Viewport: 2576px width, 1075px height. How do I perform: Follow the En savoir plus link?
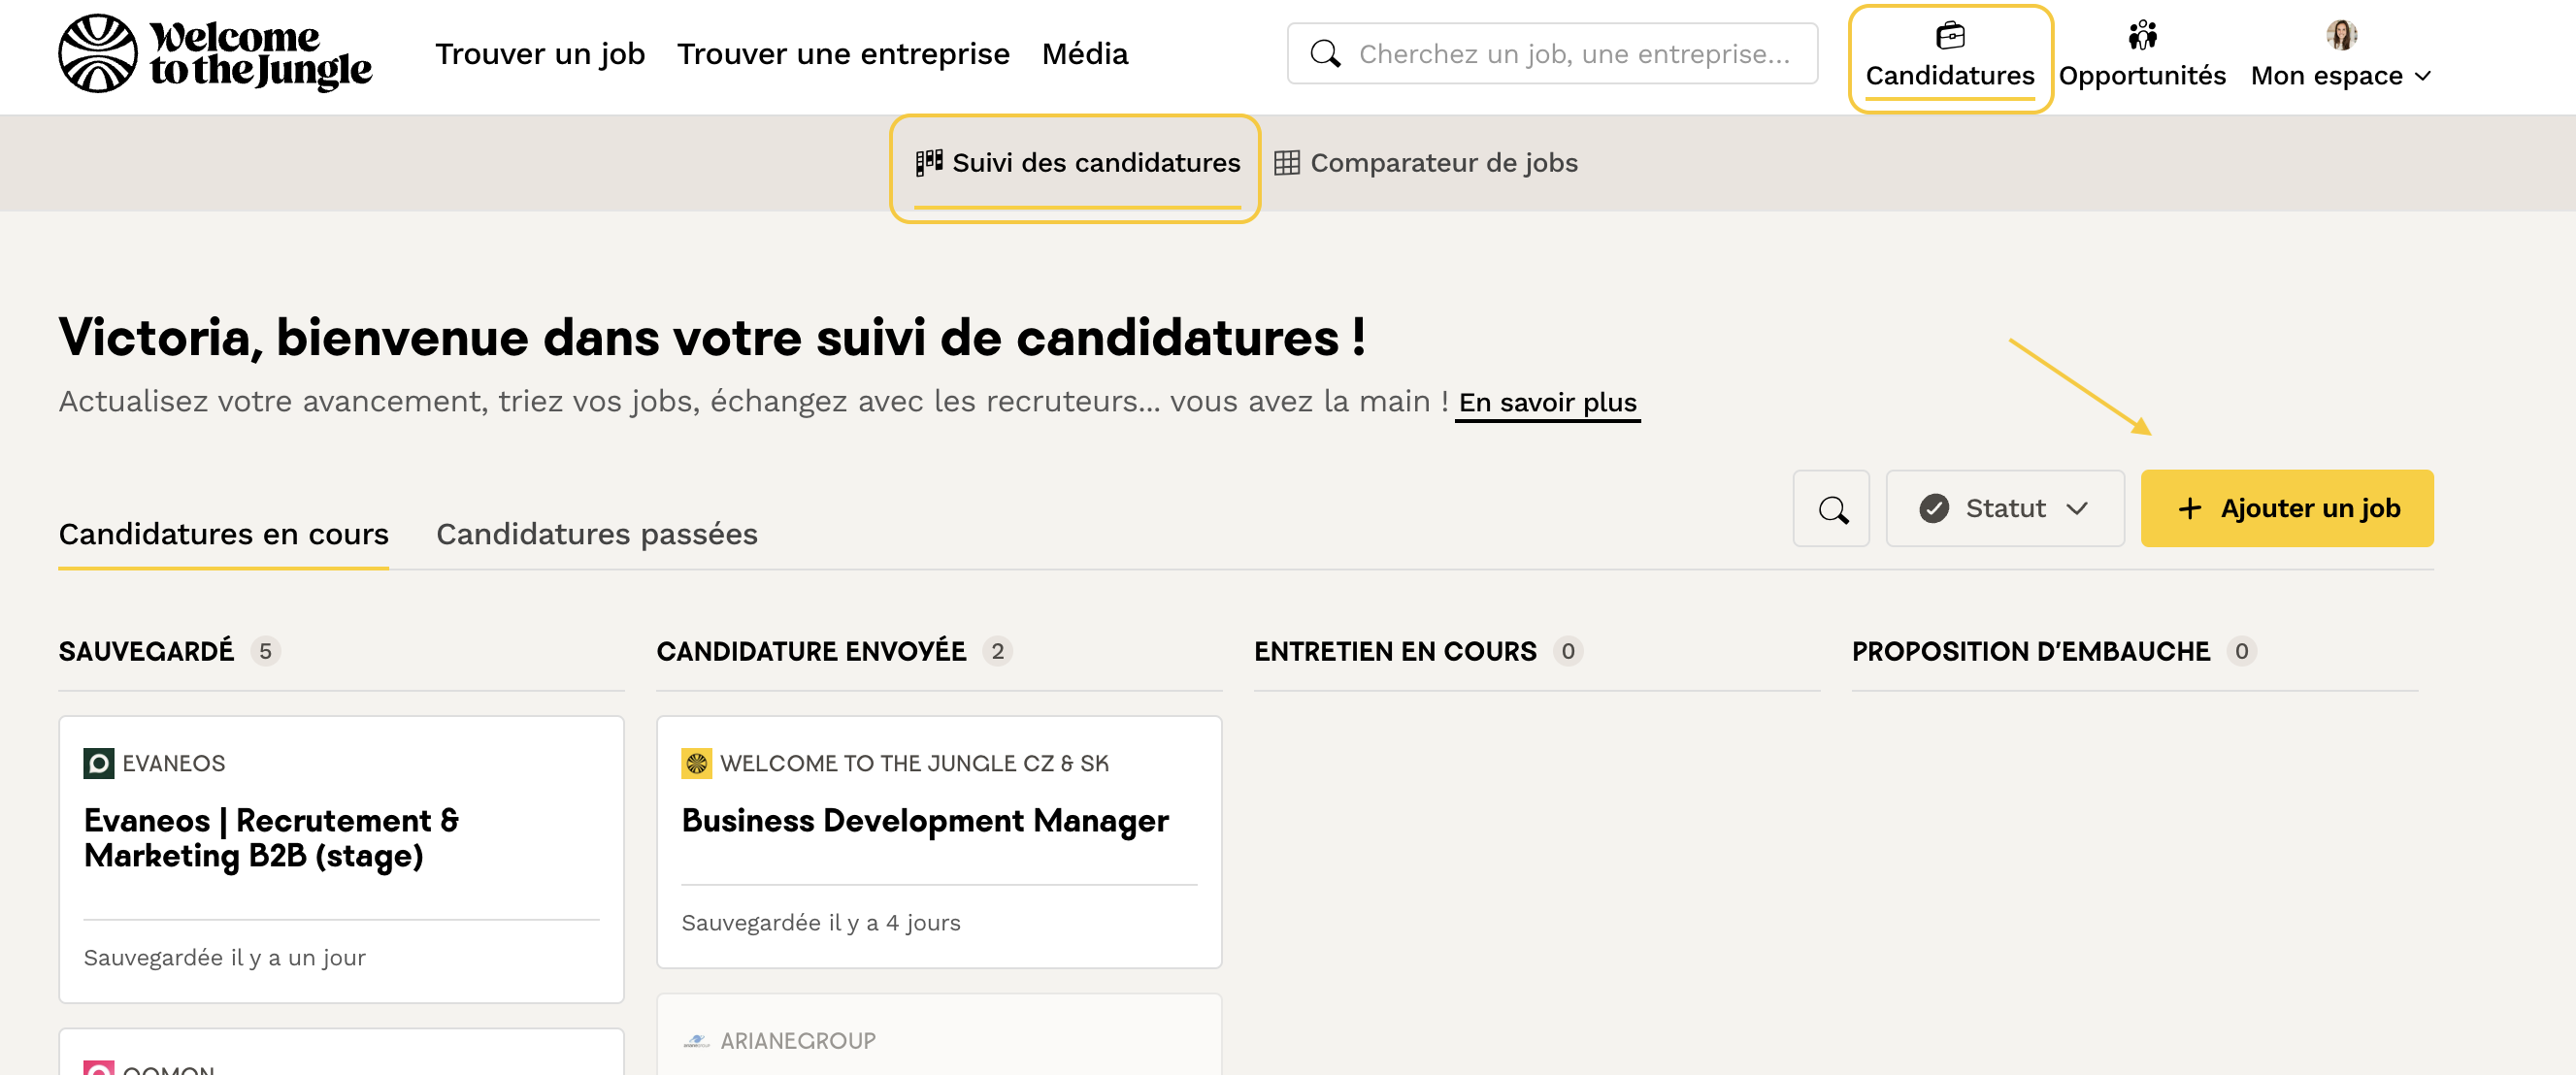tap(1546, 402)
